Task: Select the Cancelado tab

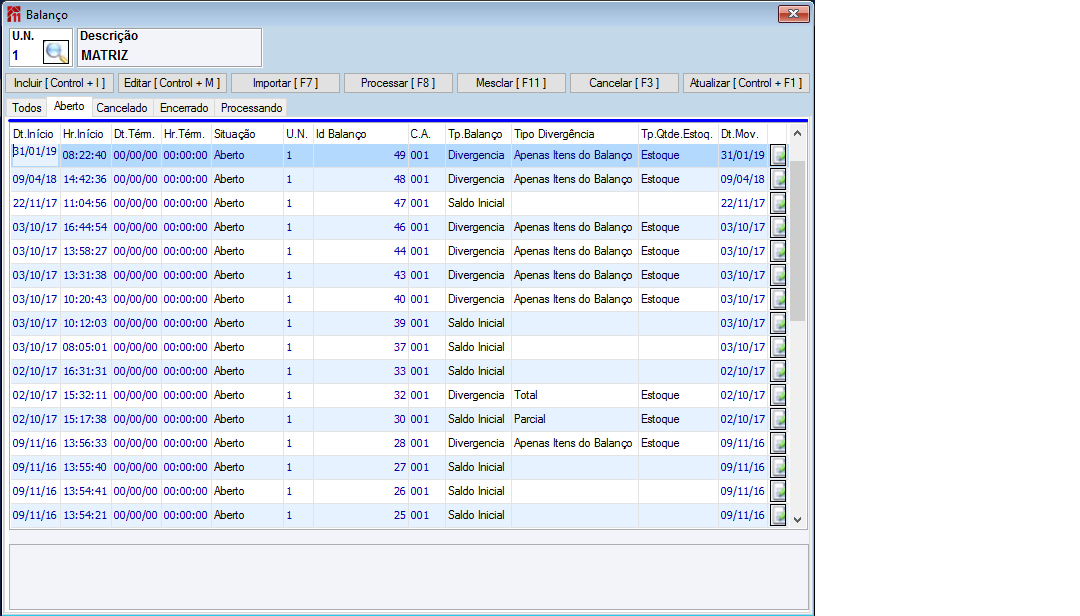Action: [122, 108]
